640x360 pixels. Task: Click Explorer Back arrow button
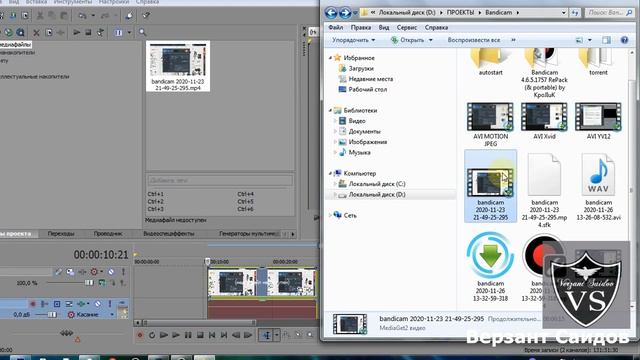pyautogui.click(x=331, y=13)
